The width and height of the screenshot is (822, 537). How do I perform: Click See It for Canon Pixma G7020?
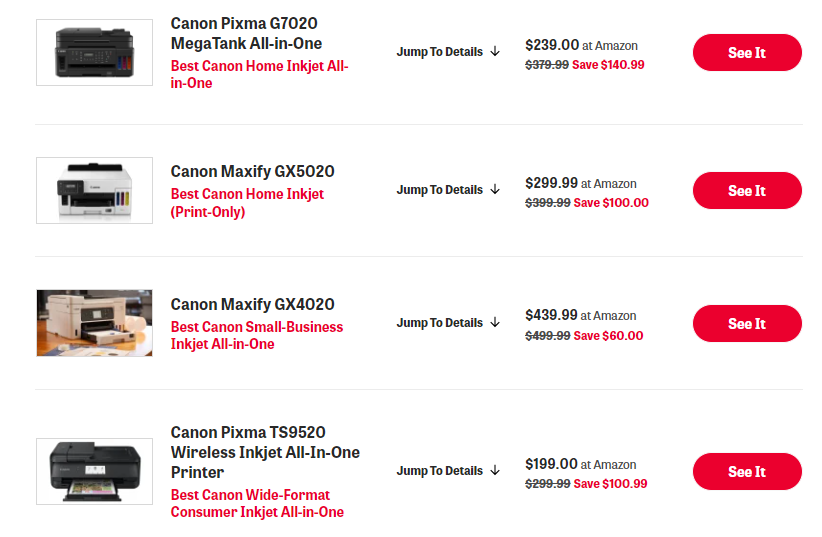(747, 52)
